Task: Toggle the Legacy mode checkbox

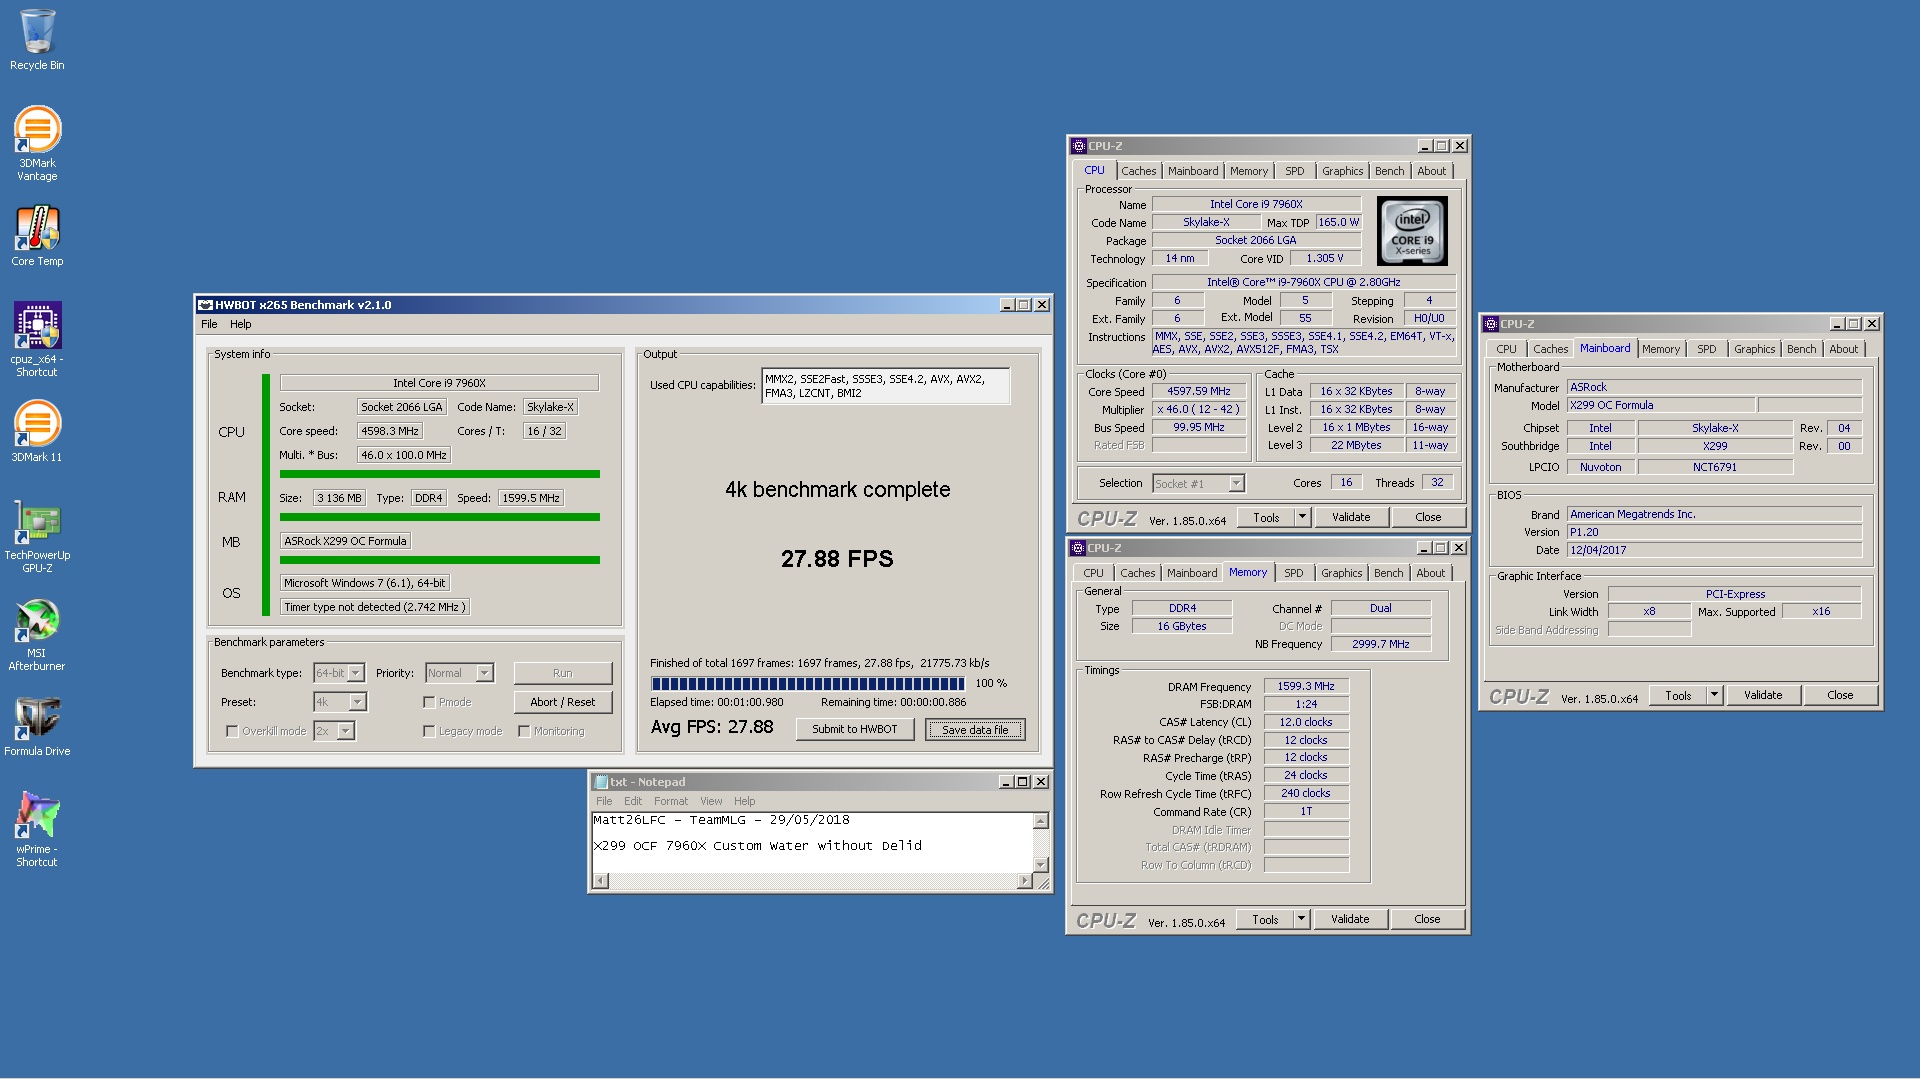Action: (429, 731)
